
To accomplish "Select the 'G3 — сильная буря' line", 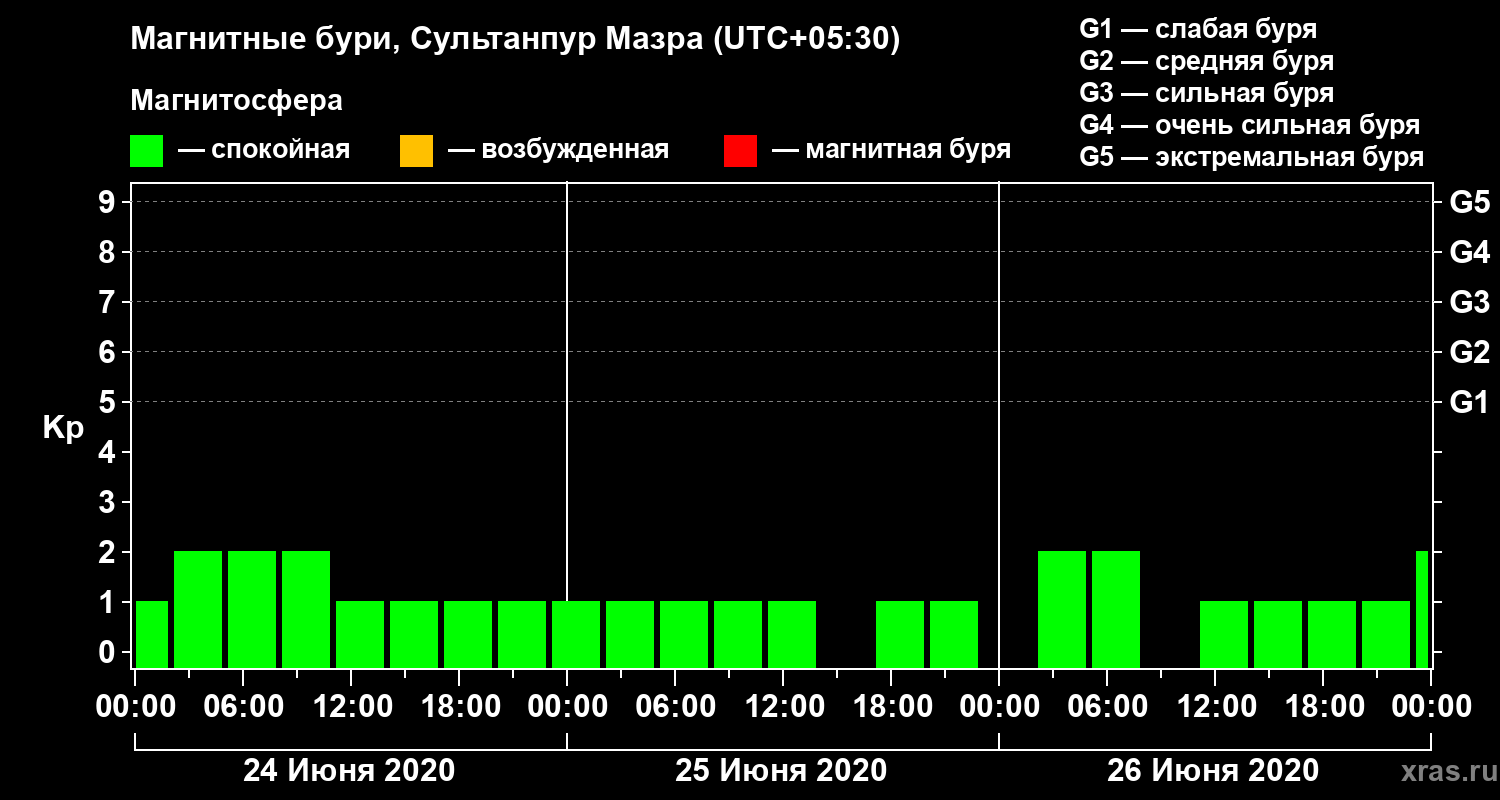I will (1207, 93).
